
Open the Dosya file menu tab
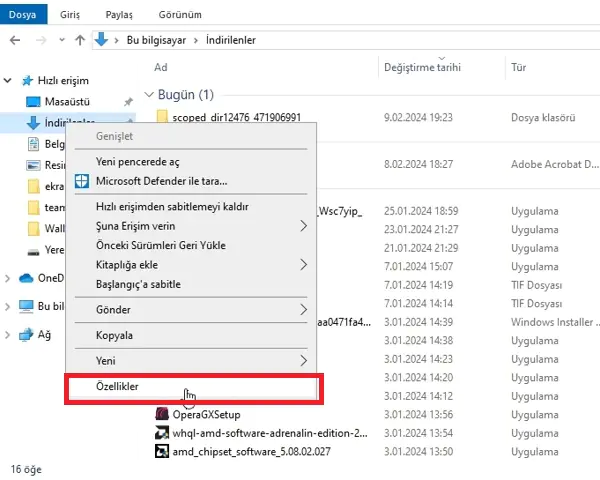click(x=23, y=15)
